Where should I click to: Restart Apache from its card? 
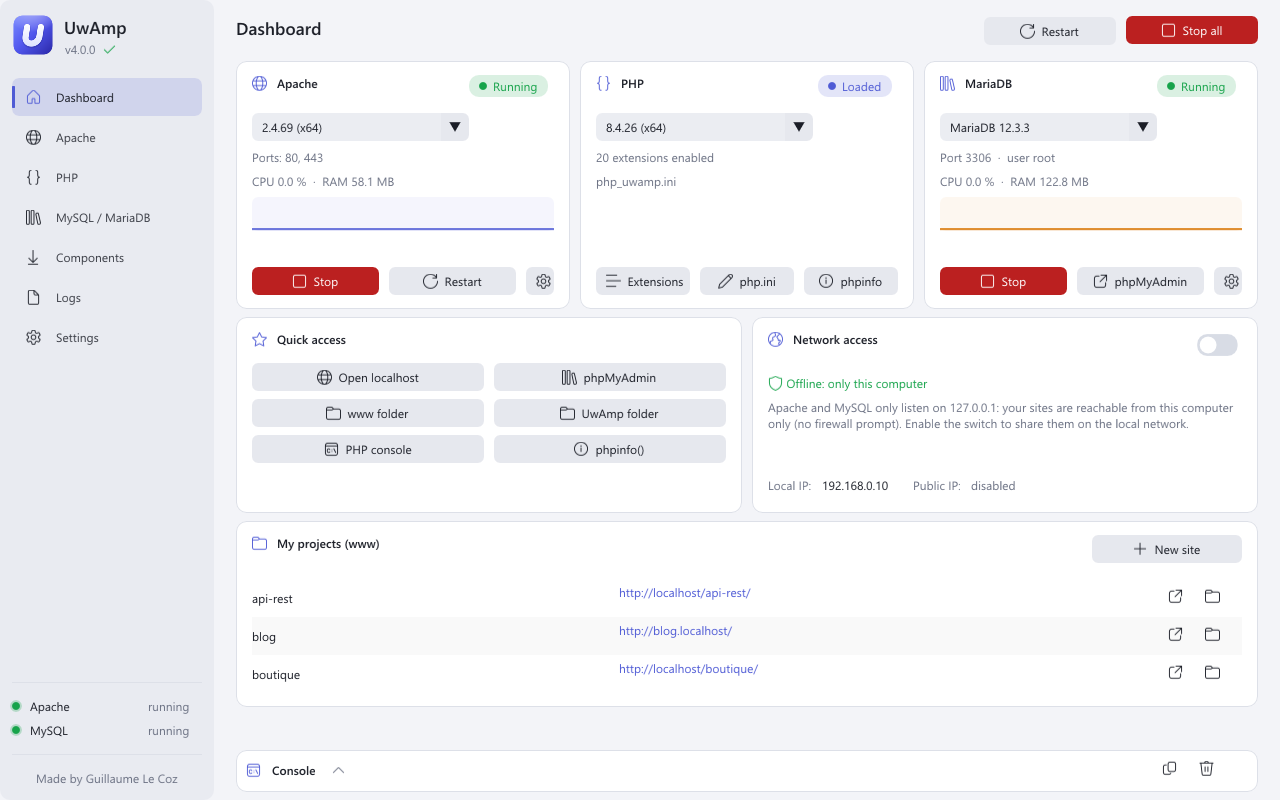click(x=452, y=281)
